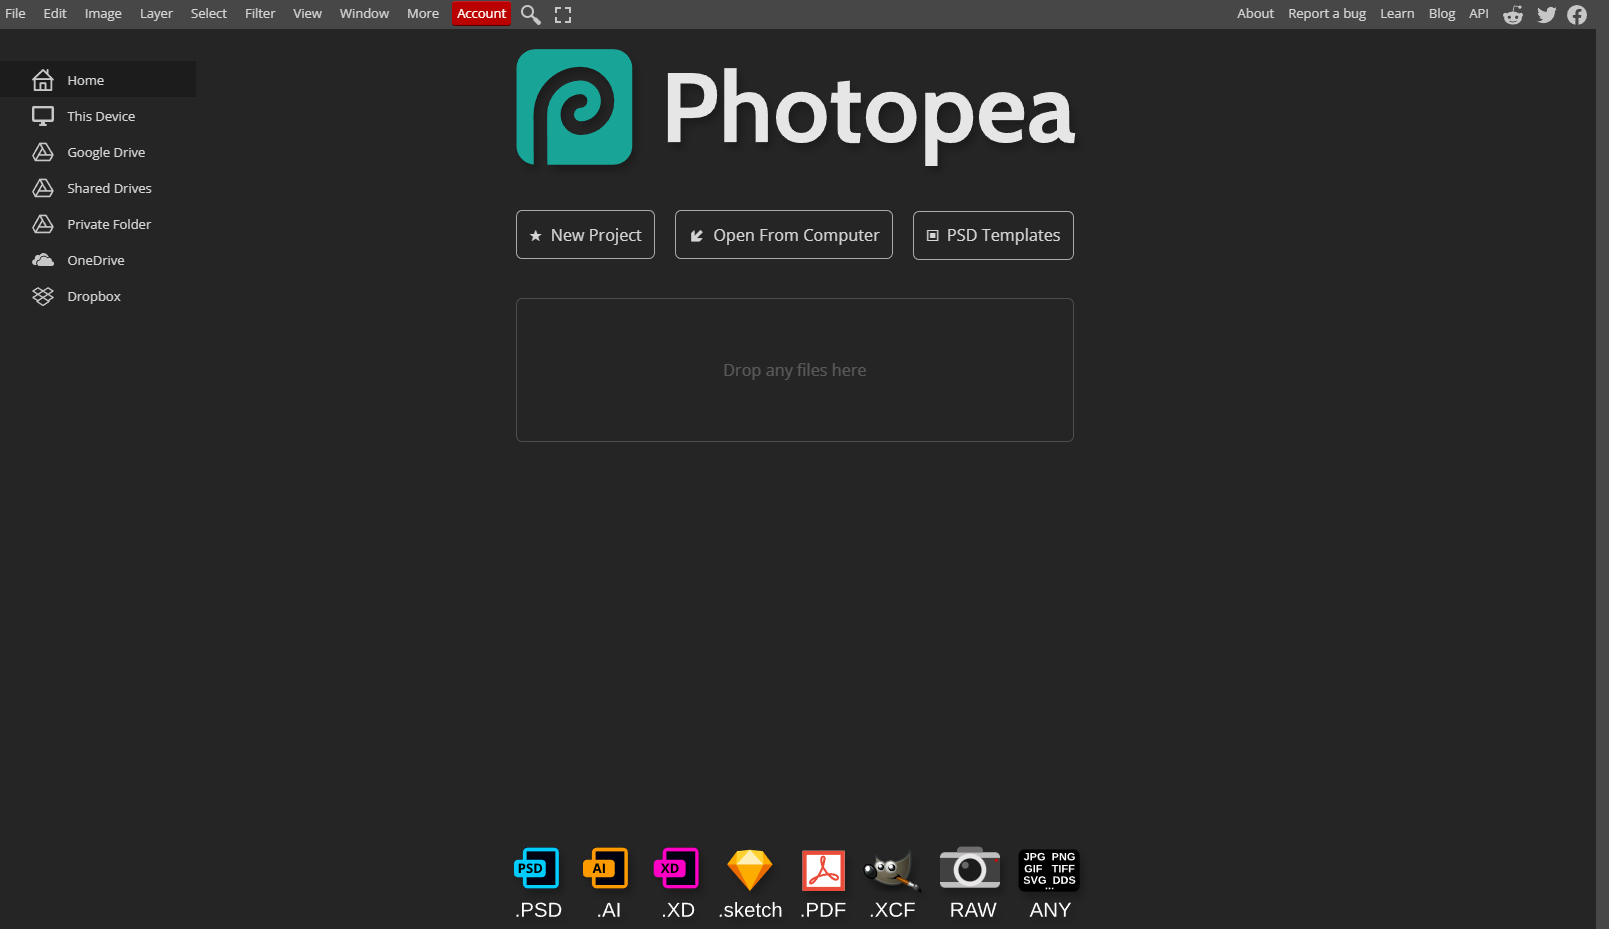Viewport: 1609px width, 929px height.
Task: Browse PSD Templates
Action: pyautogui.click(x=993, y=235)
